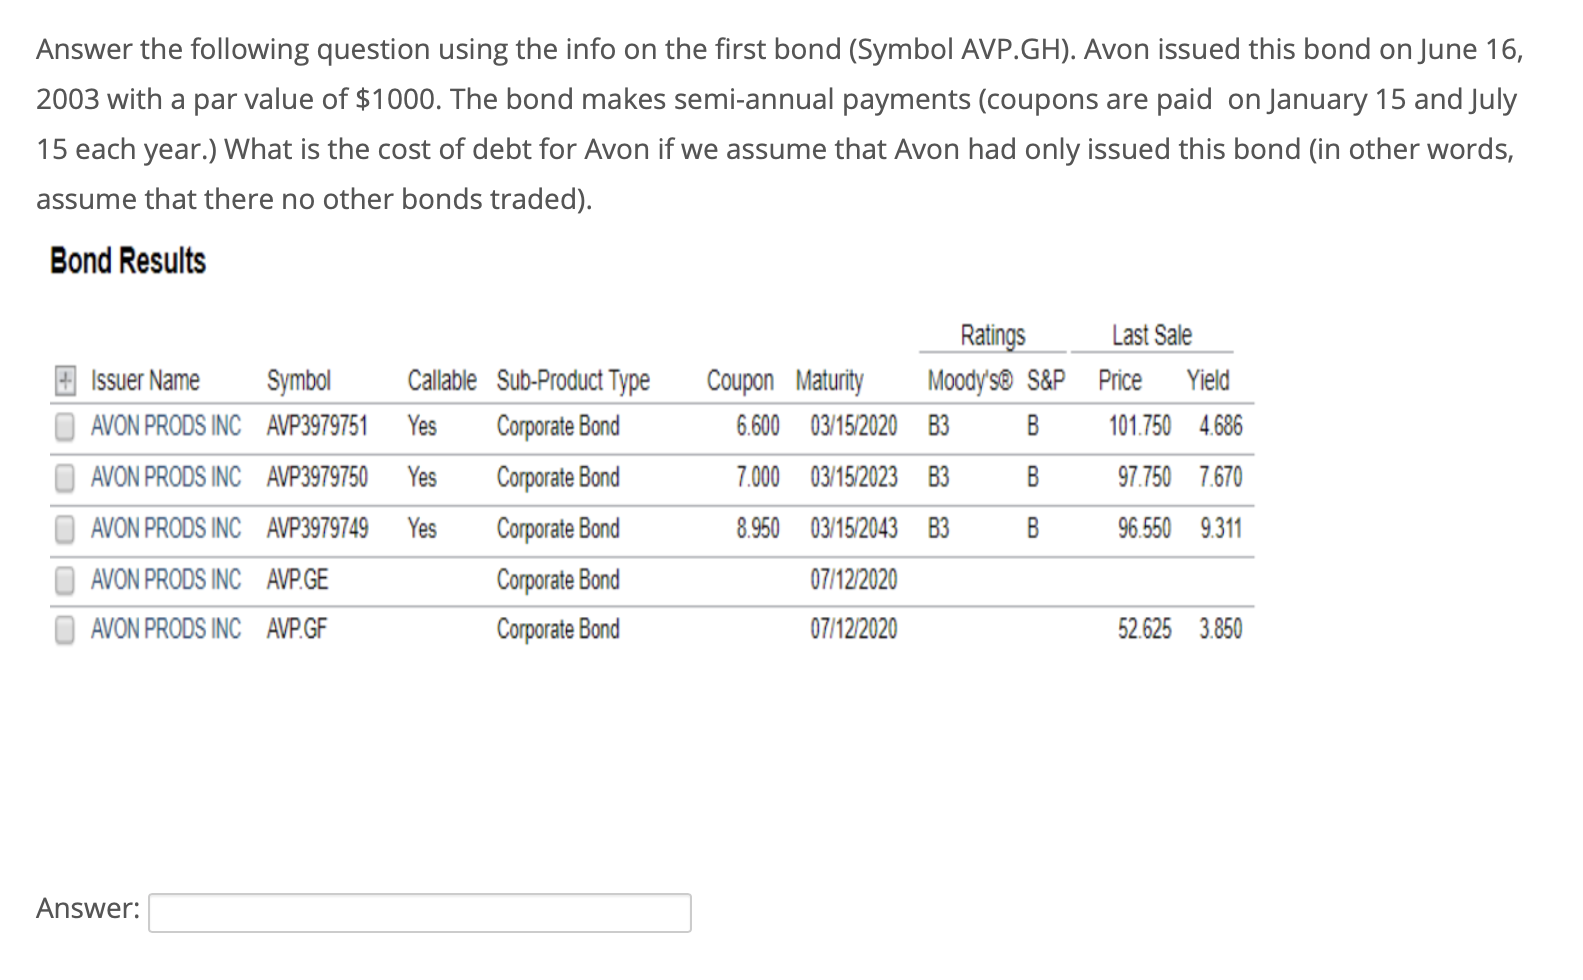Check the checkbox for bond AVP3979751
The image size is (1583, 980).
[65, 425]
